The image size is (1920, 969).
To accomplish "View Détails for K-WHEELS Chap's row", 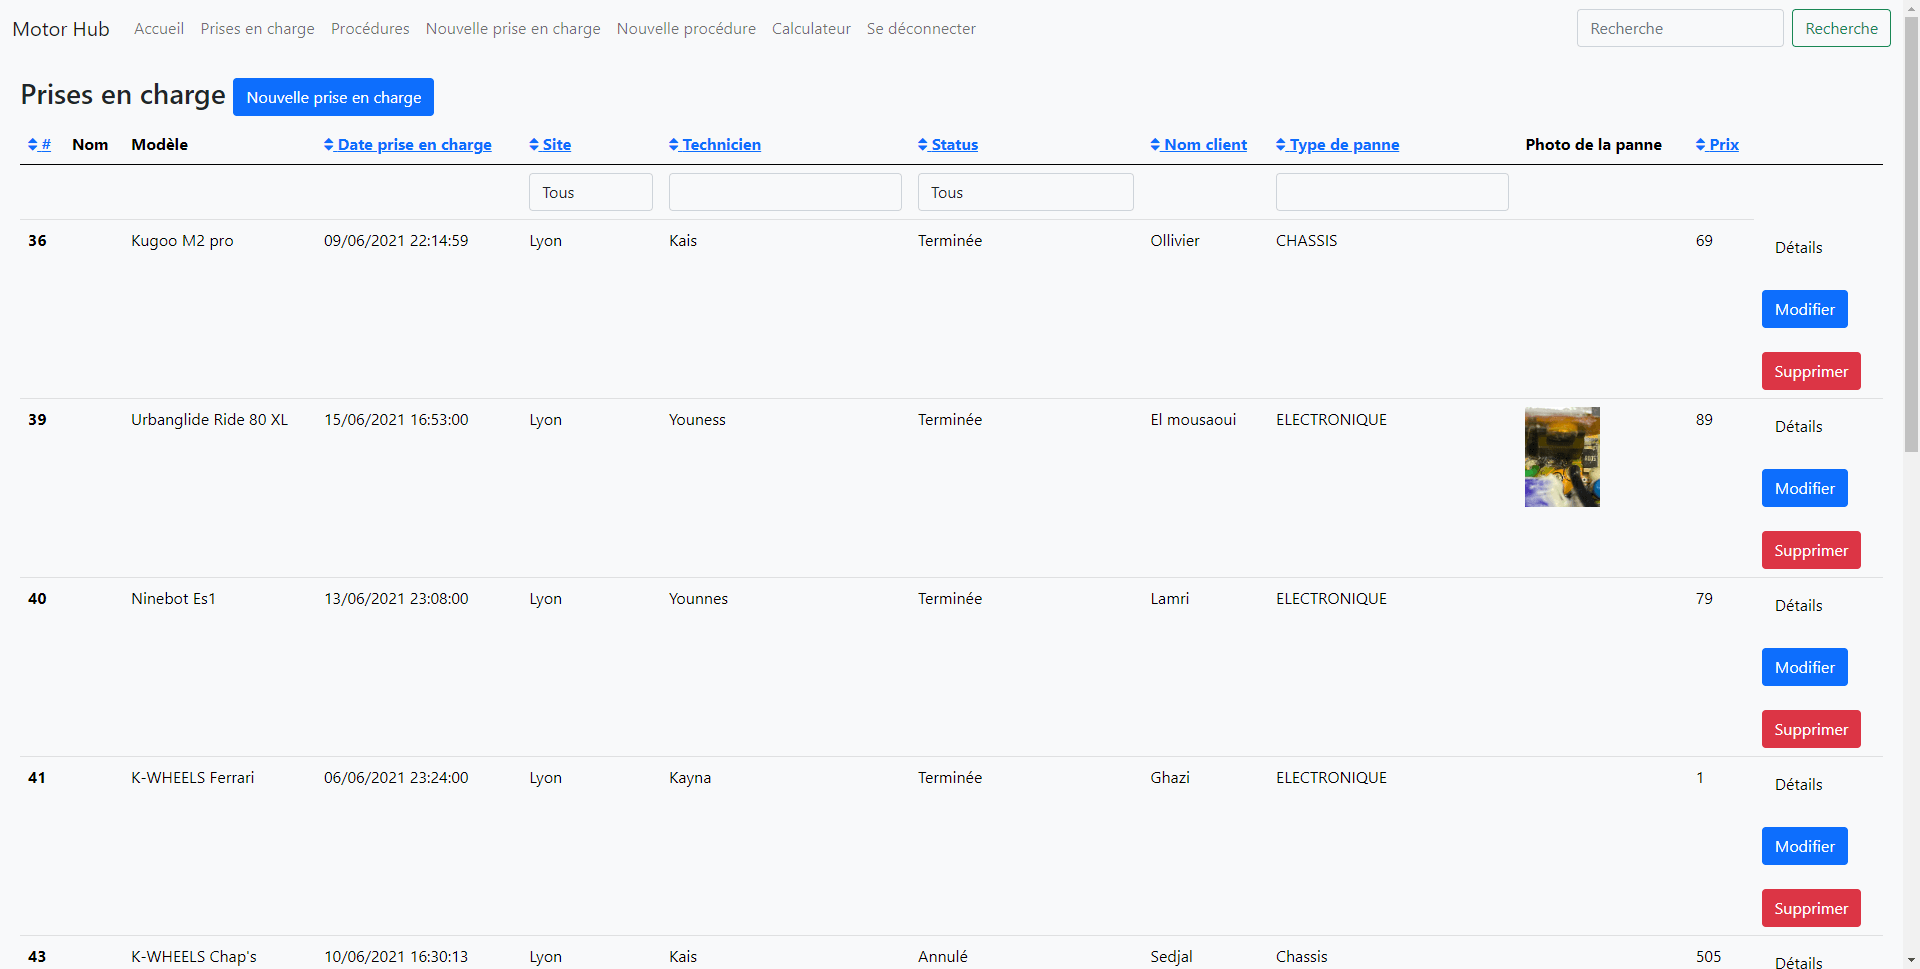I will coord(1798,962).
